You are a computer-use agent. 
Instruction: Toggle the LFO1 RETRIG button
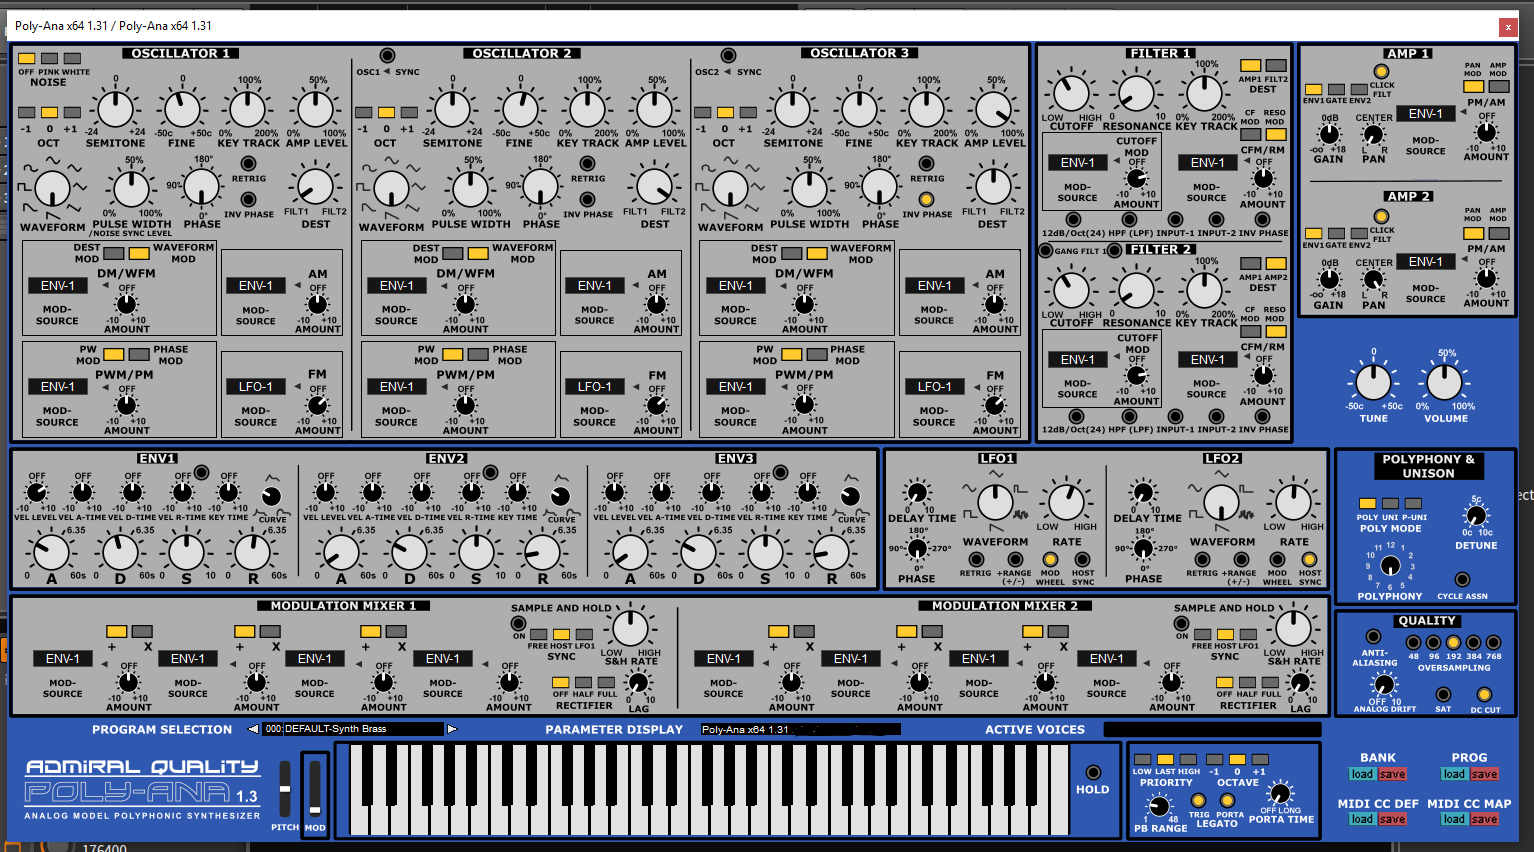tap(975, 560)
